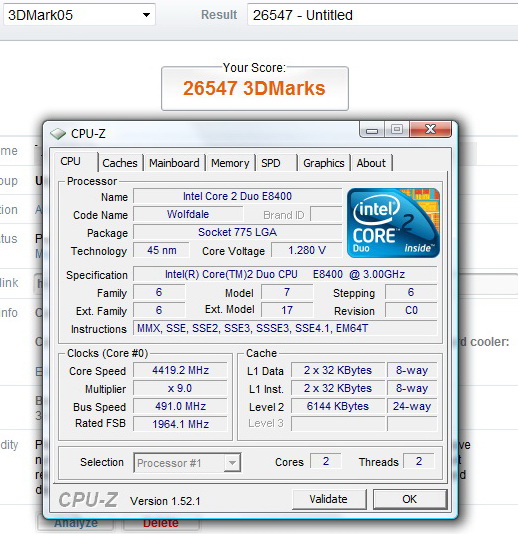Minimize the CPU-Z window

point(372,130)
